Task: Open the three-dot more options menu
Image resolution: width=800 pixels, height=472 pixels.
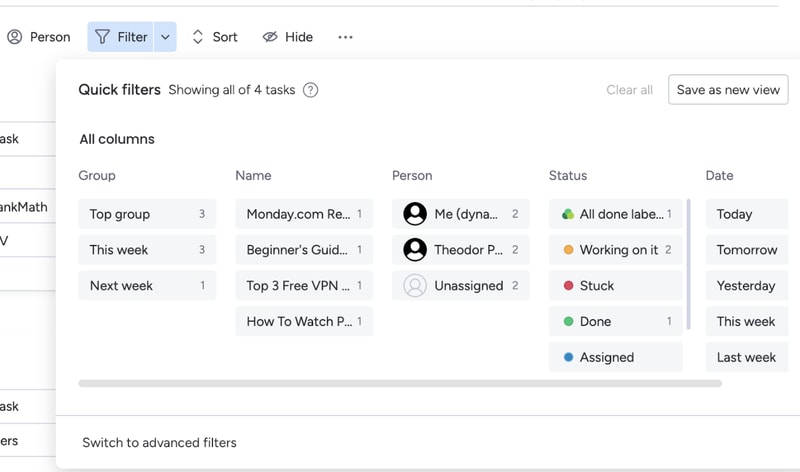Action: (345, 37)
